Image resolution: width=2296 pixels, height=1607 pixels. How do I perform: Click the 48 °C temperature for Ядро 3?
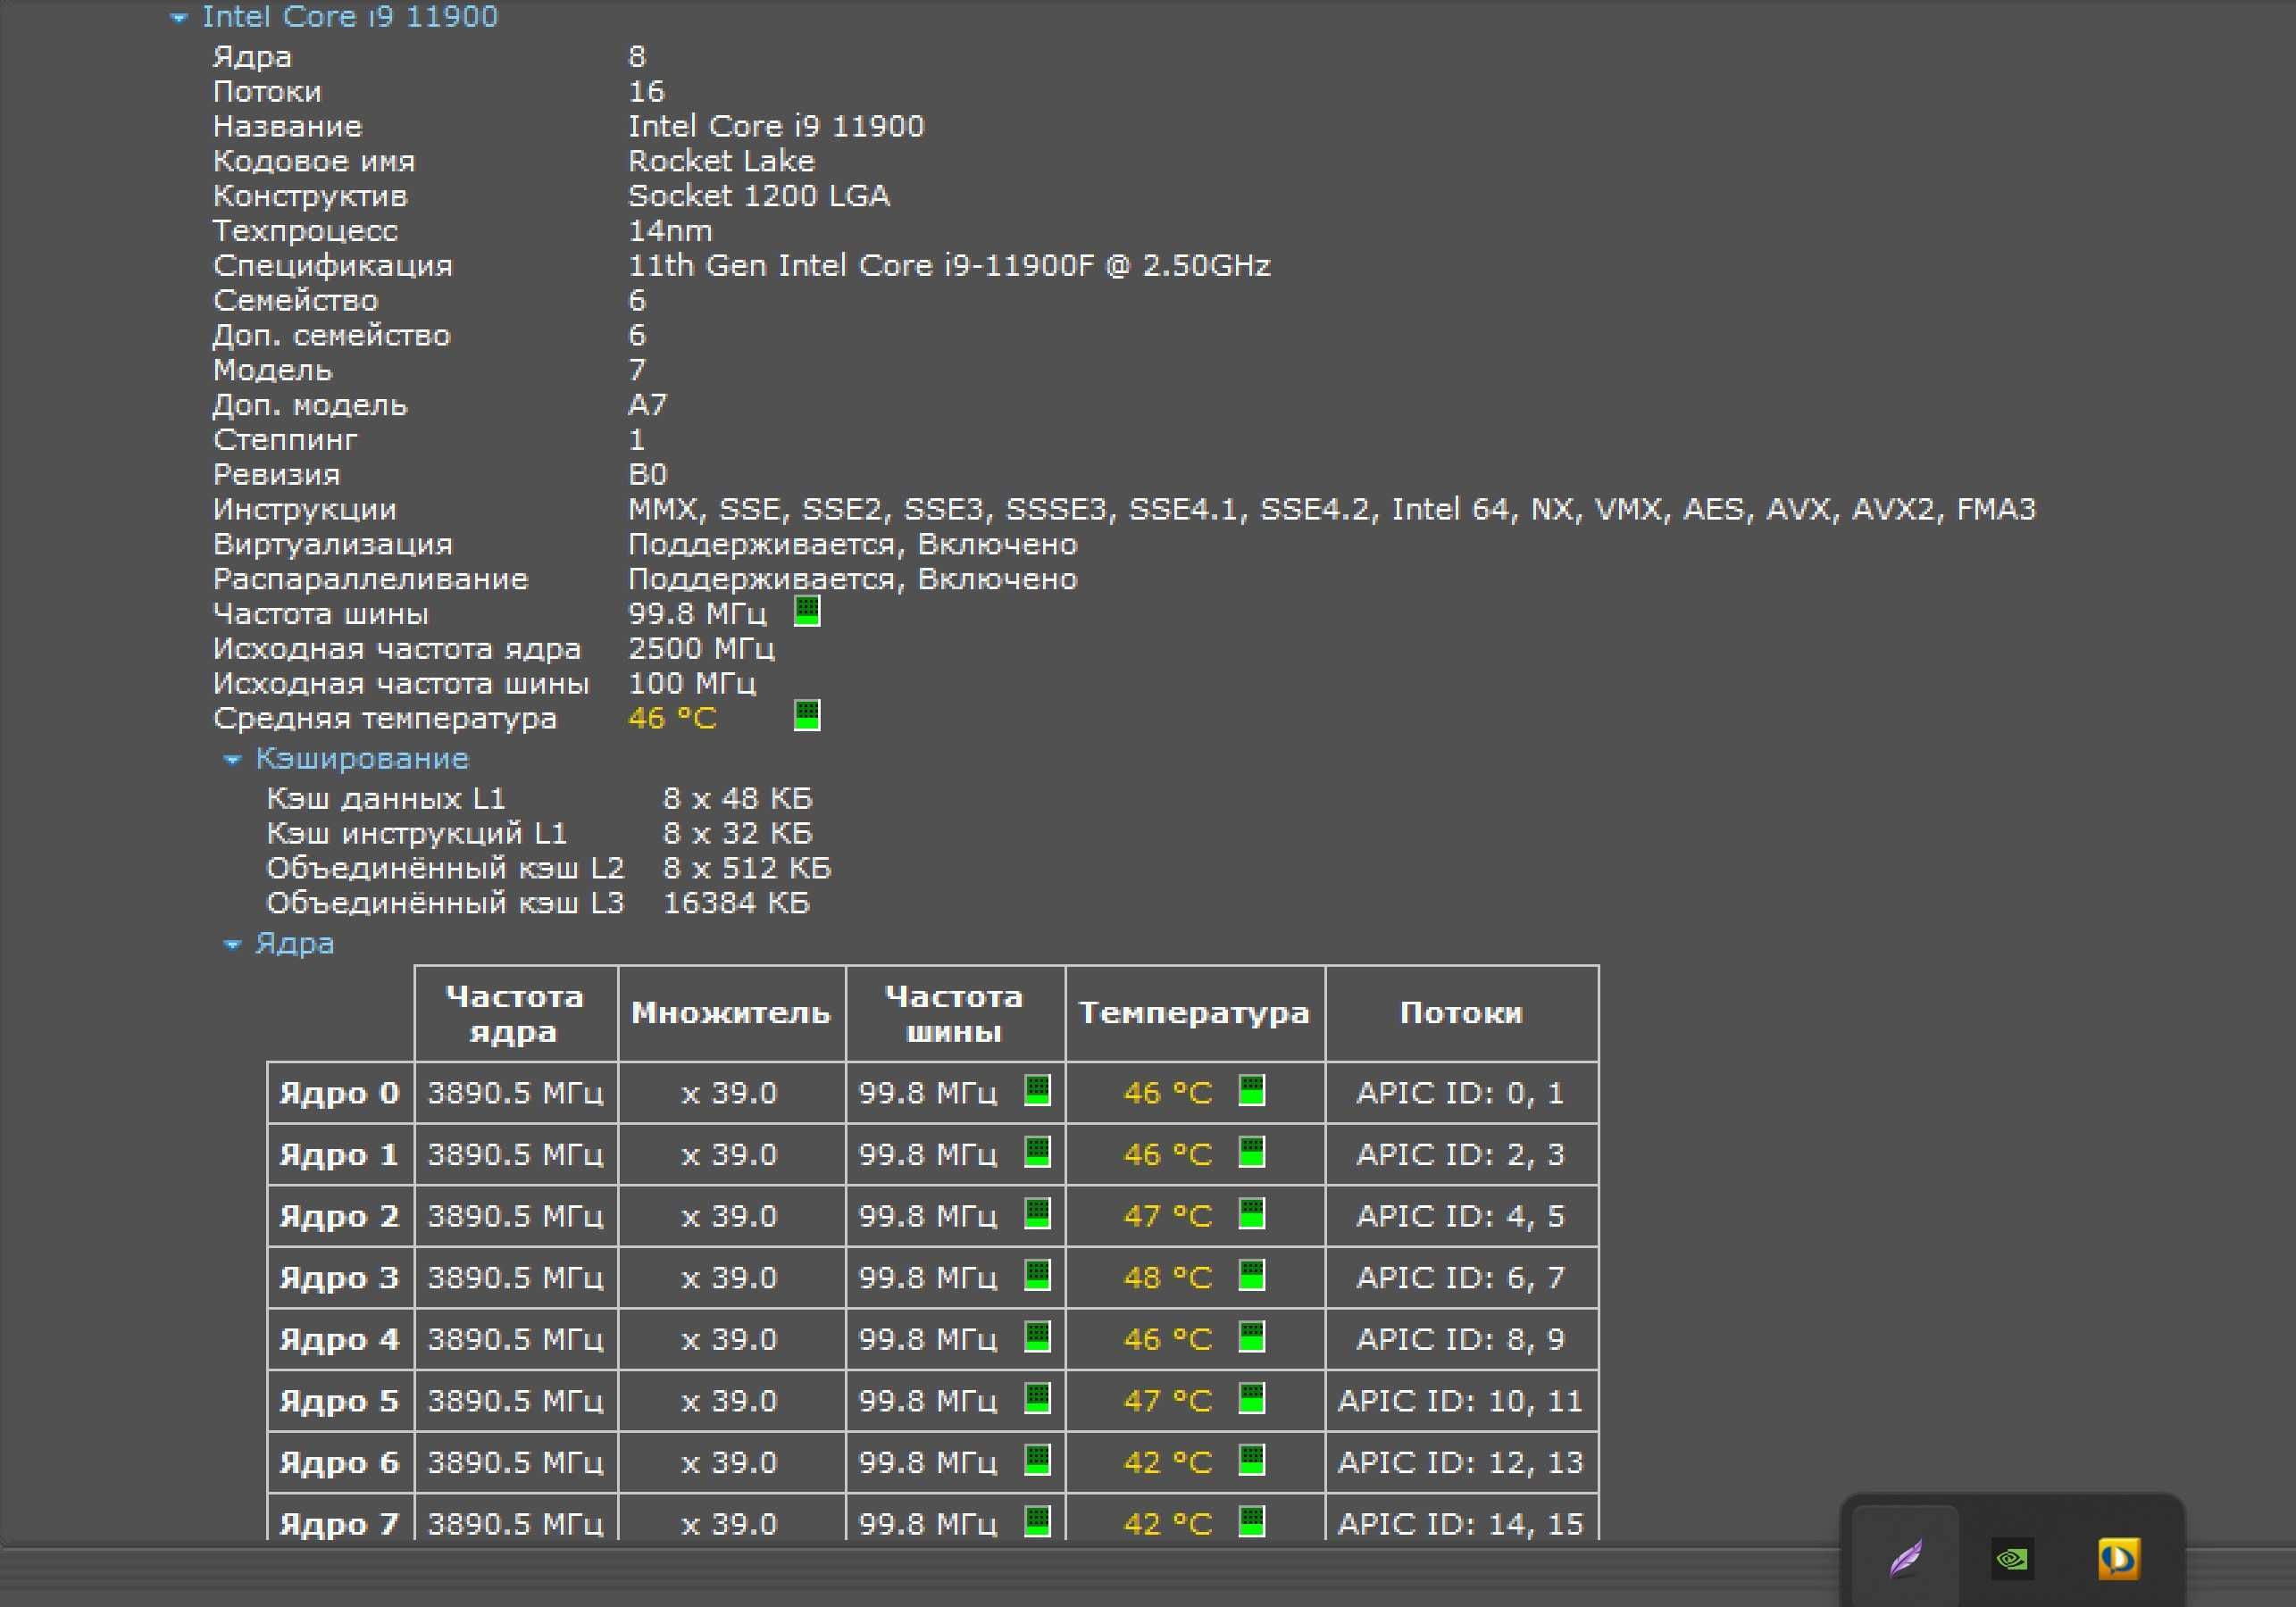point(1168,1278)
